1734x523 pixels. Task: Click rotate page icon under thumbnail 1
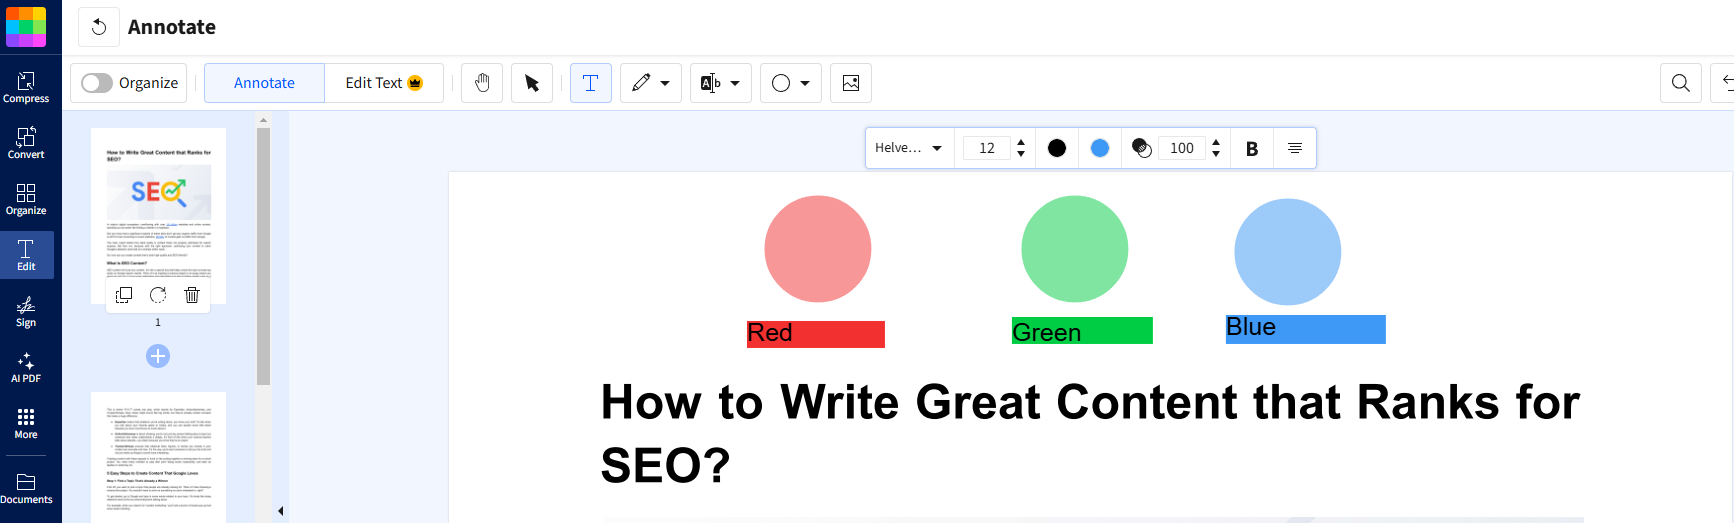click(x=158, y=295)
